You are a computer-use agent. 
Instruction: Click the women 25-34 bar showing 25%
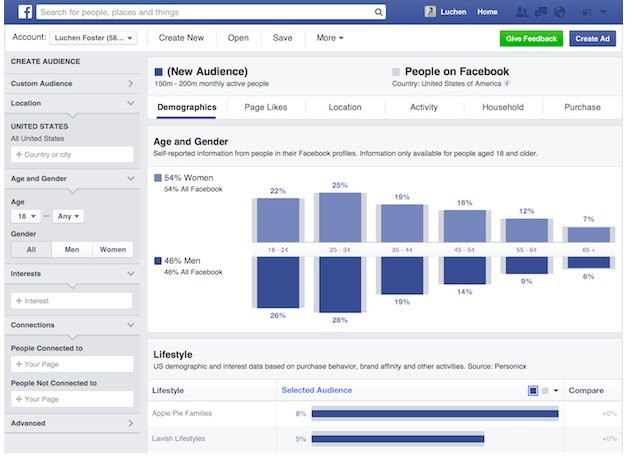(340, 218)
